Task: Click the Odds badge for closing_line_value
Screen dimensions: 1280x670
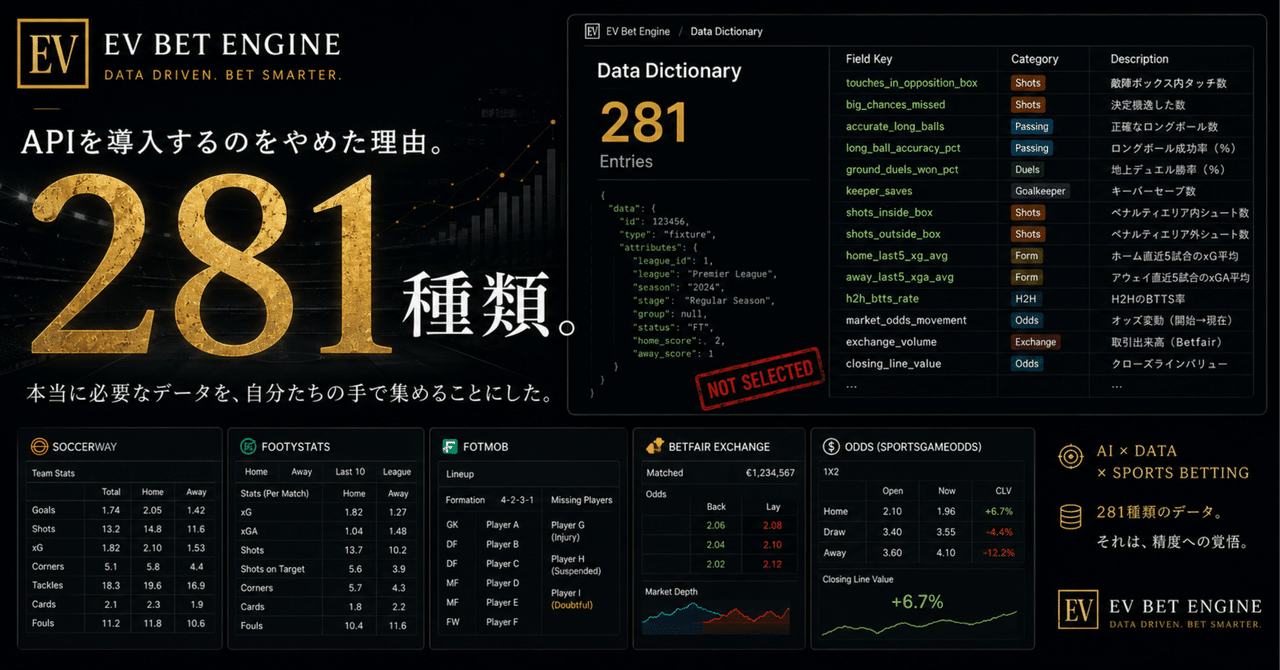Action: click(1027, 363)
